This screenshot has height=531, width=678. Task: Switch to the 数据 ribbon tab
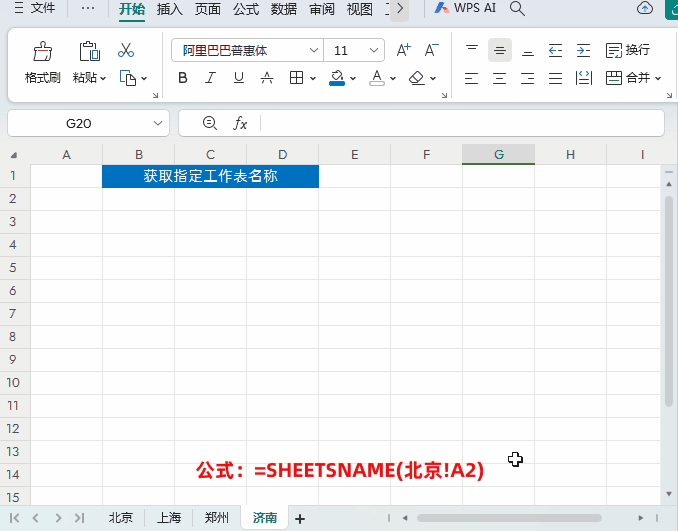[x=284, y=9]
